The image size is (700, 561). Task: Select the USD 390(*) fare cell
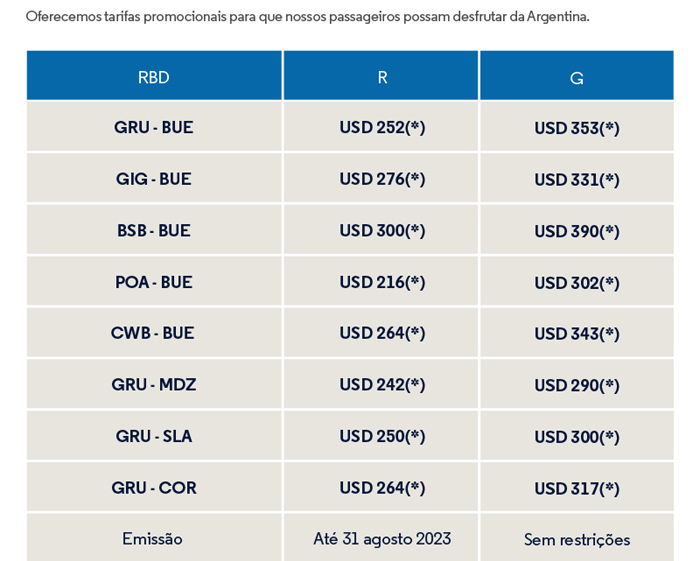(x=577, y=230)
